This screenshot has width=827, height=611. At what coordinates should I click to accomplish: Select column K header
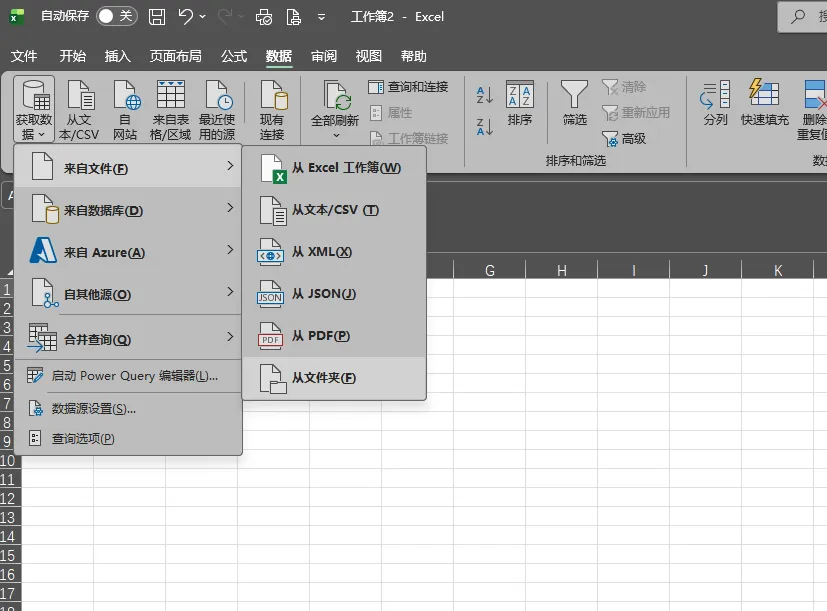click(x=777, y=271)
